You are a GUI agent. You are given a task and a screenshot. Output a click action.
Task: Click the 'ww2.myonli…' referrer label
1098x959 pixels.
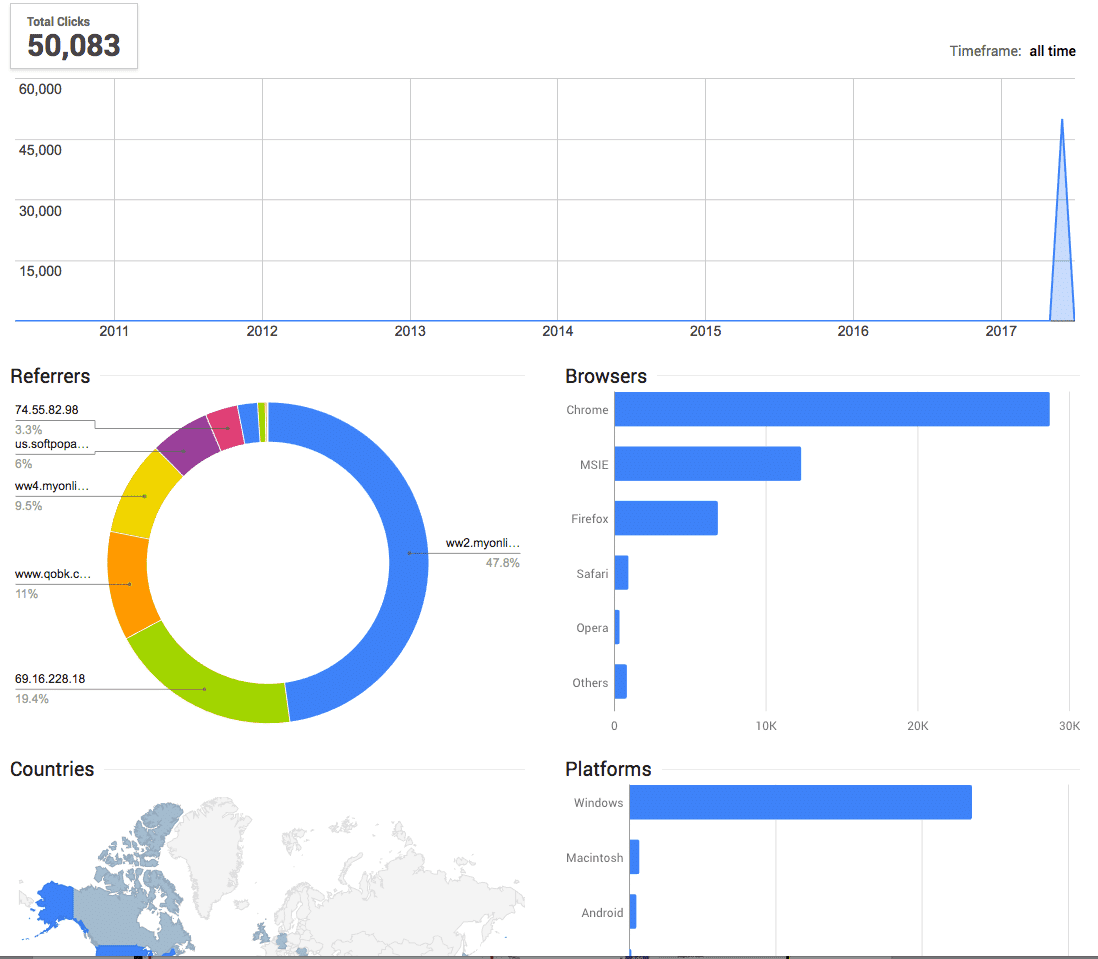pos(482,543)
